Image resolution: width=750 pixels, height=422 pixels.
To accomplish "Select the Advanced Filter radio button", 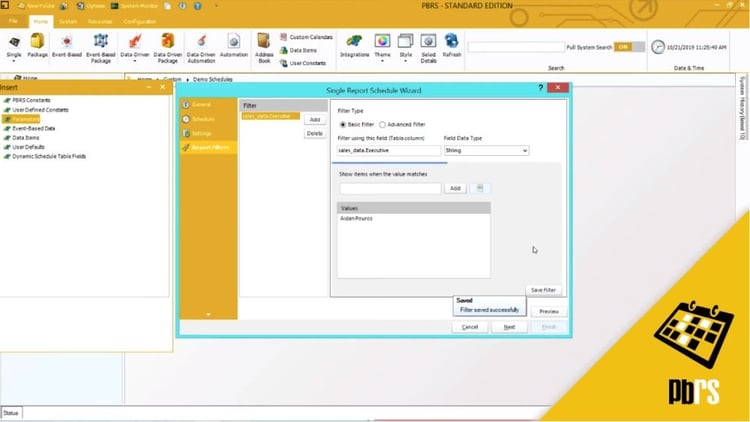I will coord(382,124).
